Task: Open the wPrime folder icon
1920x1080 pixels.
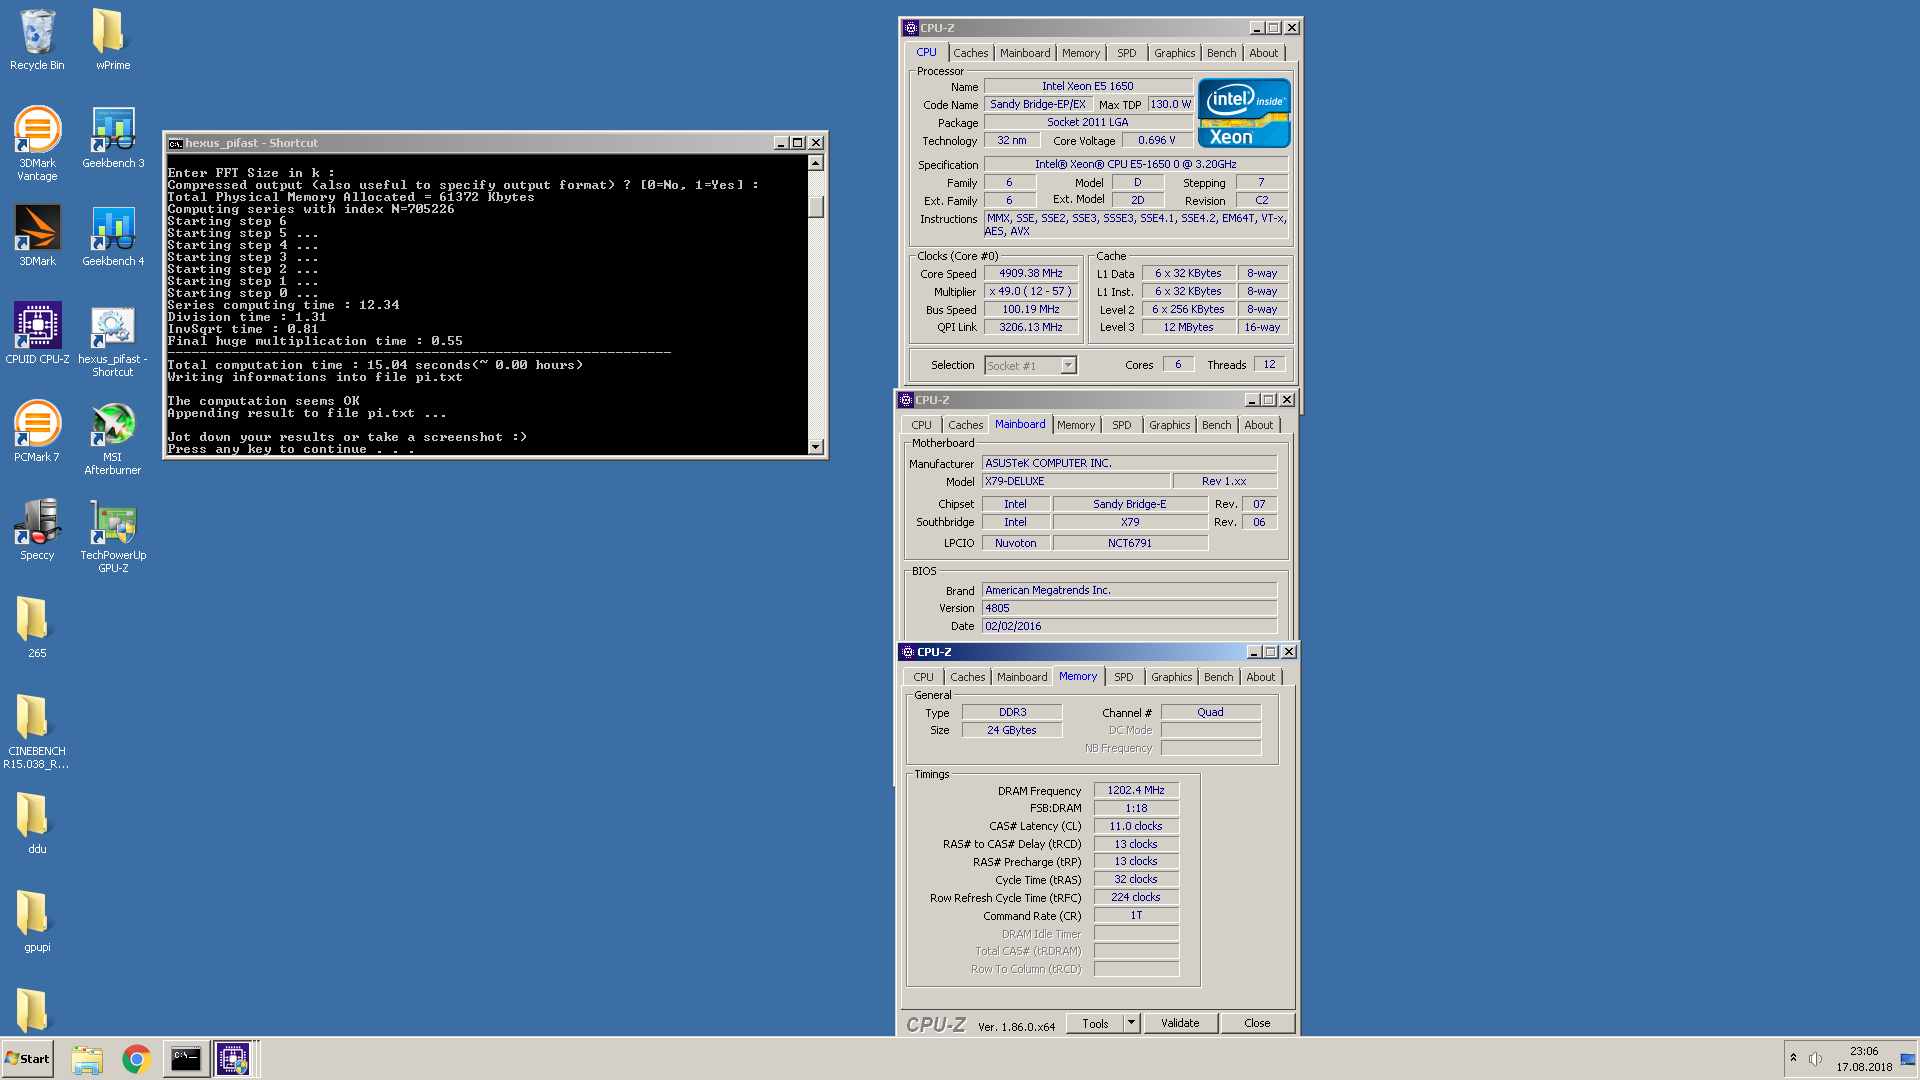Action: [112, 40]
